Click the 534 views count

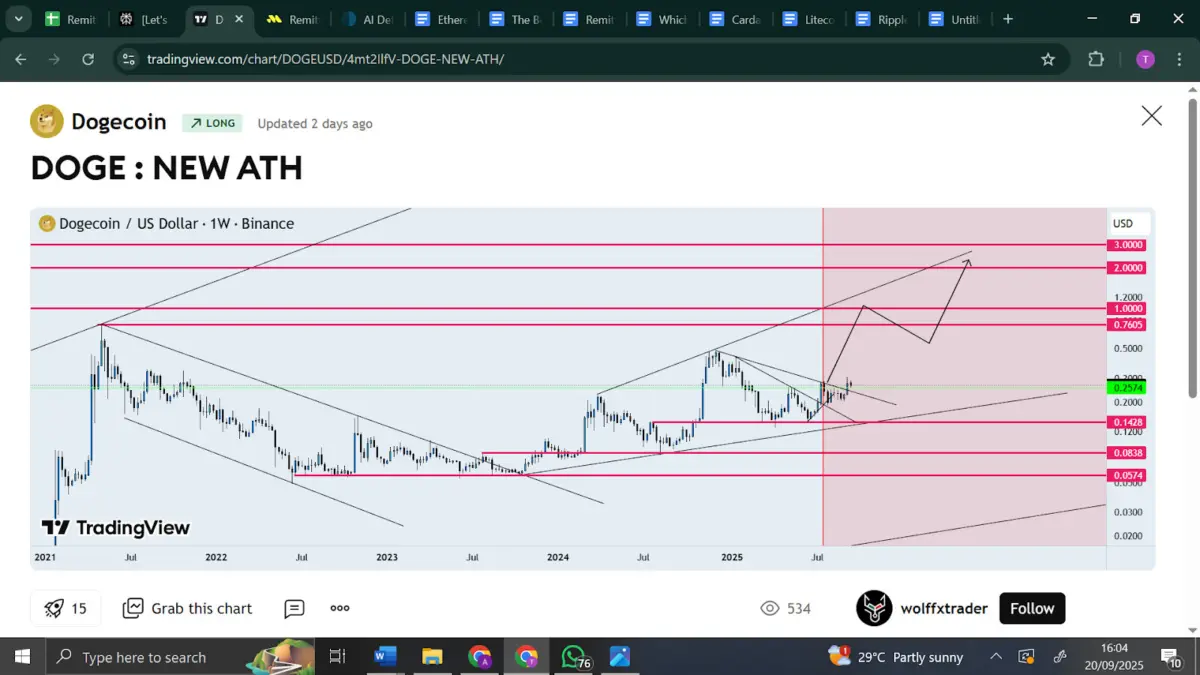(x=798, y=608)
